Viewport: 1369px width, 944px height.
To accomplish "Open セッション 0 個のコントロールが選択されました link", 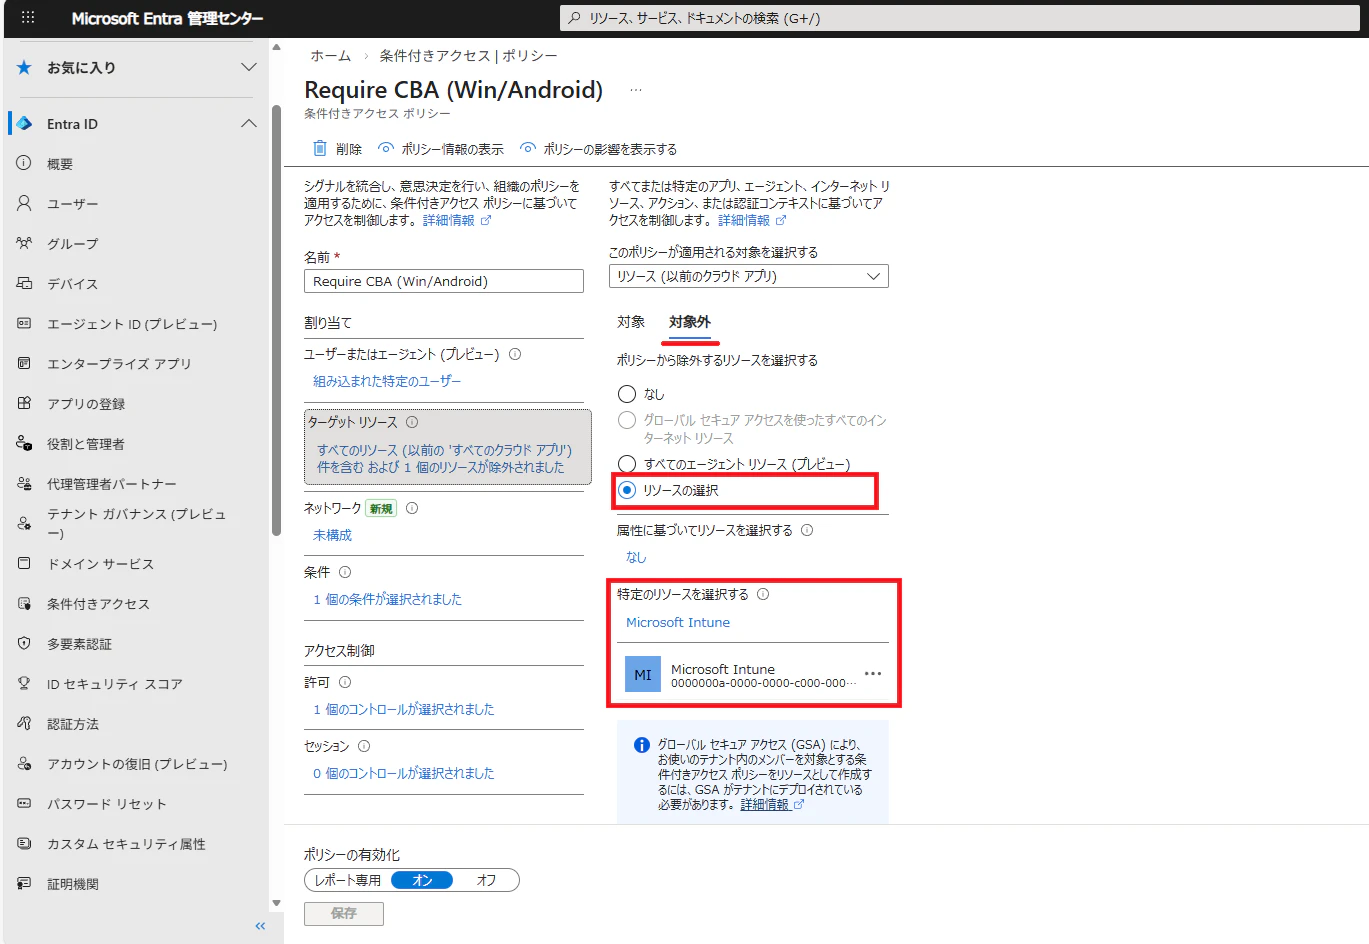I will coord(404,773).
